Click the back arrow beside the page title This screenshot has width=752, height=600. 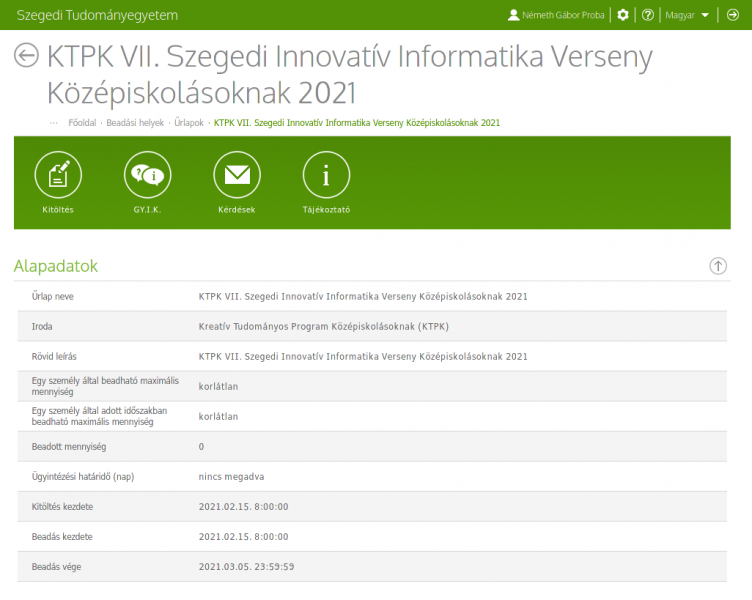(26, 56)
